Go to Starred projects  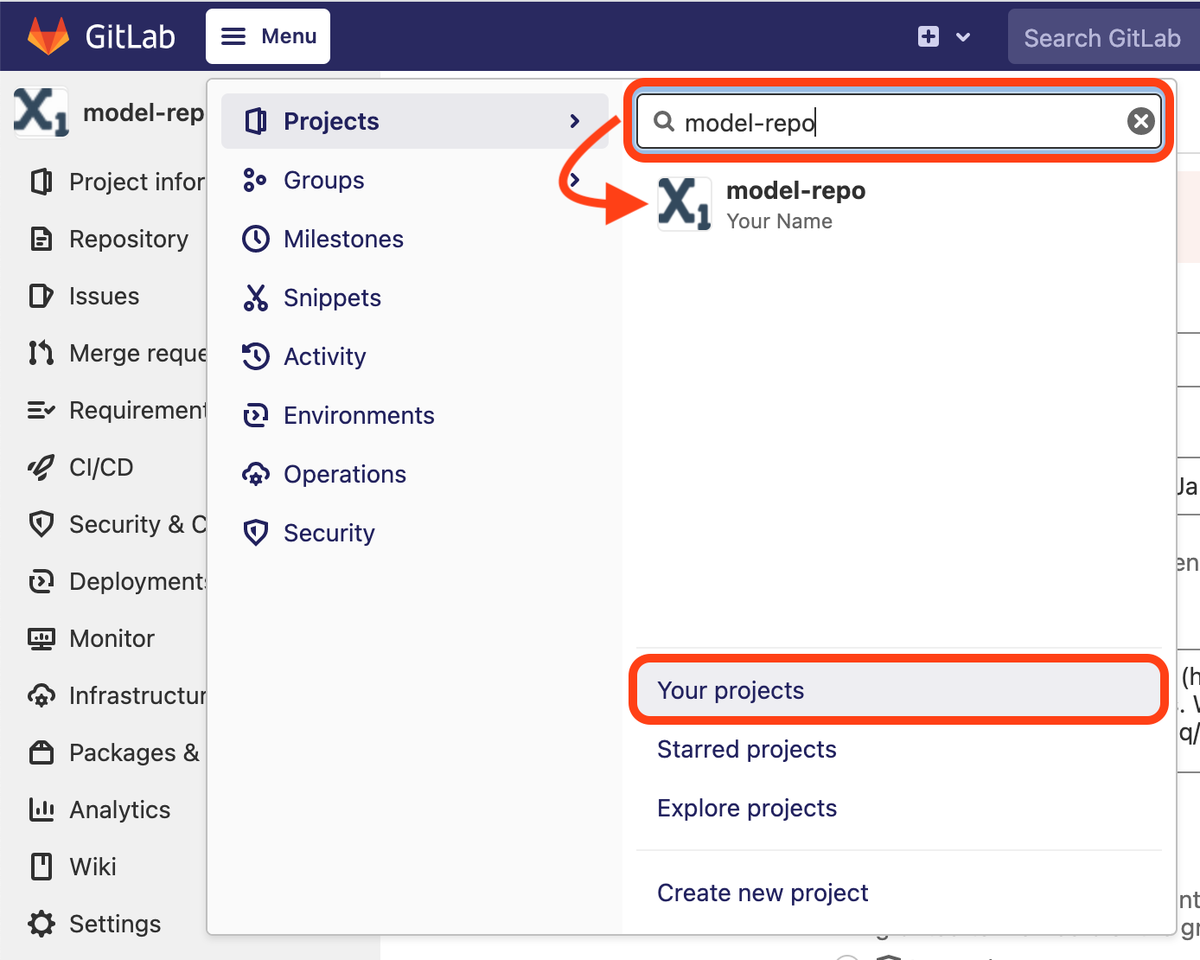pyautogui.click(x=746, y=749)
